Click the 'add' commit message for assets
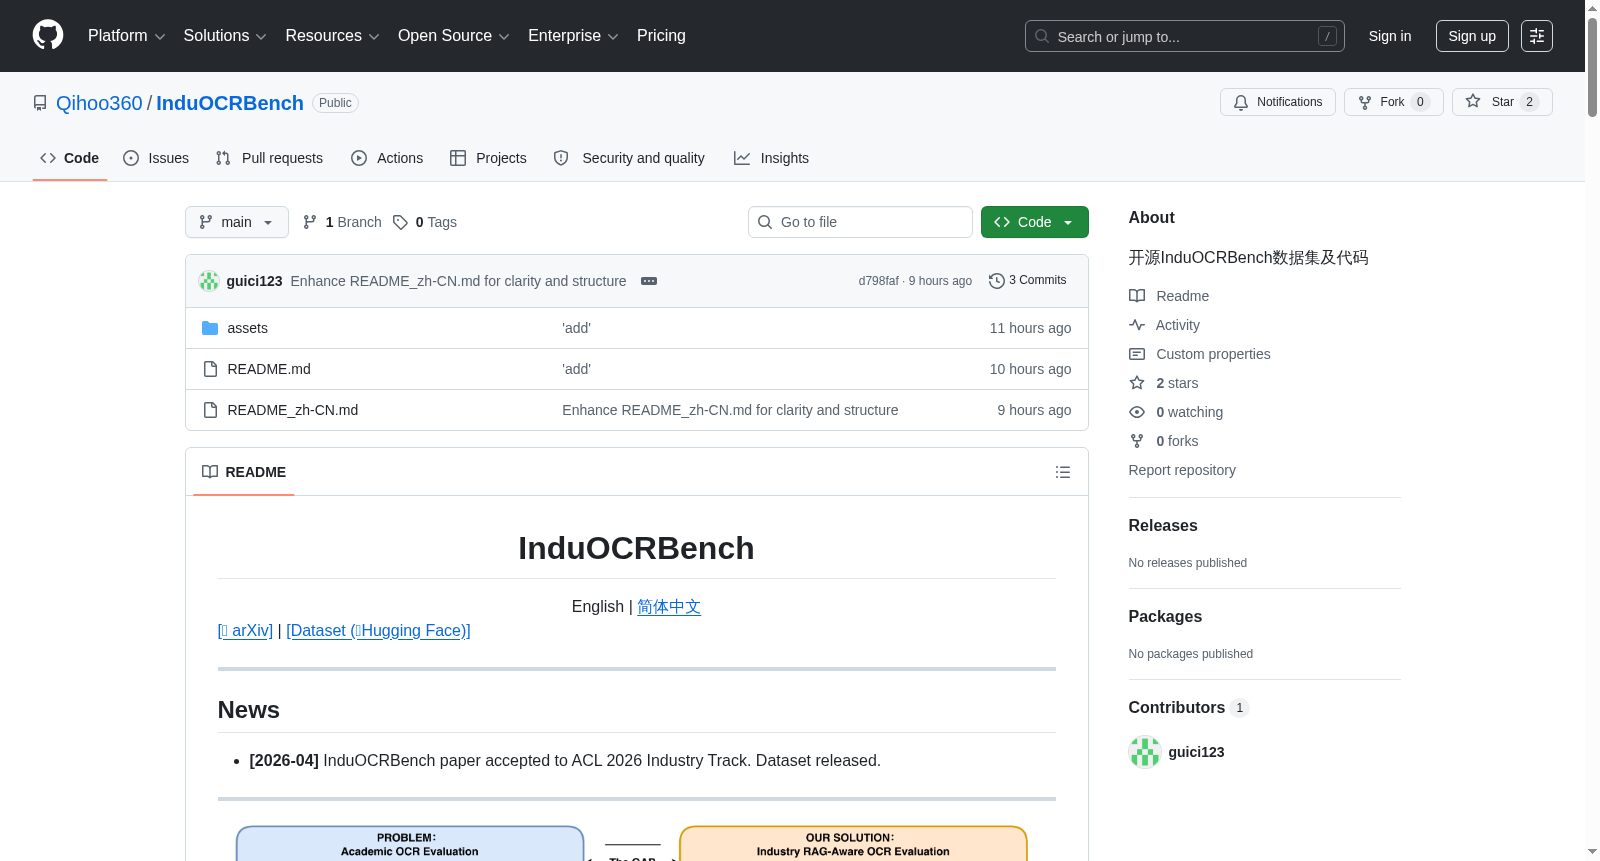 [x=576, y=328]
